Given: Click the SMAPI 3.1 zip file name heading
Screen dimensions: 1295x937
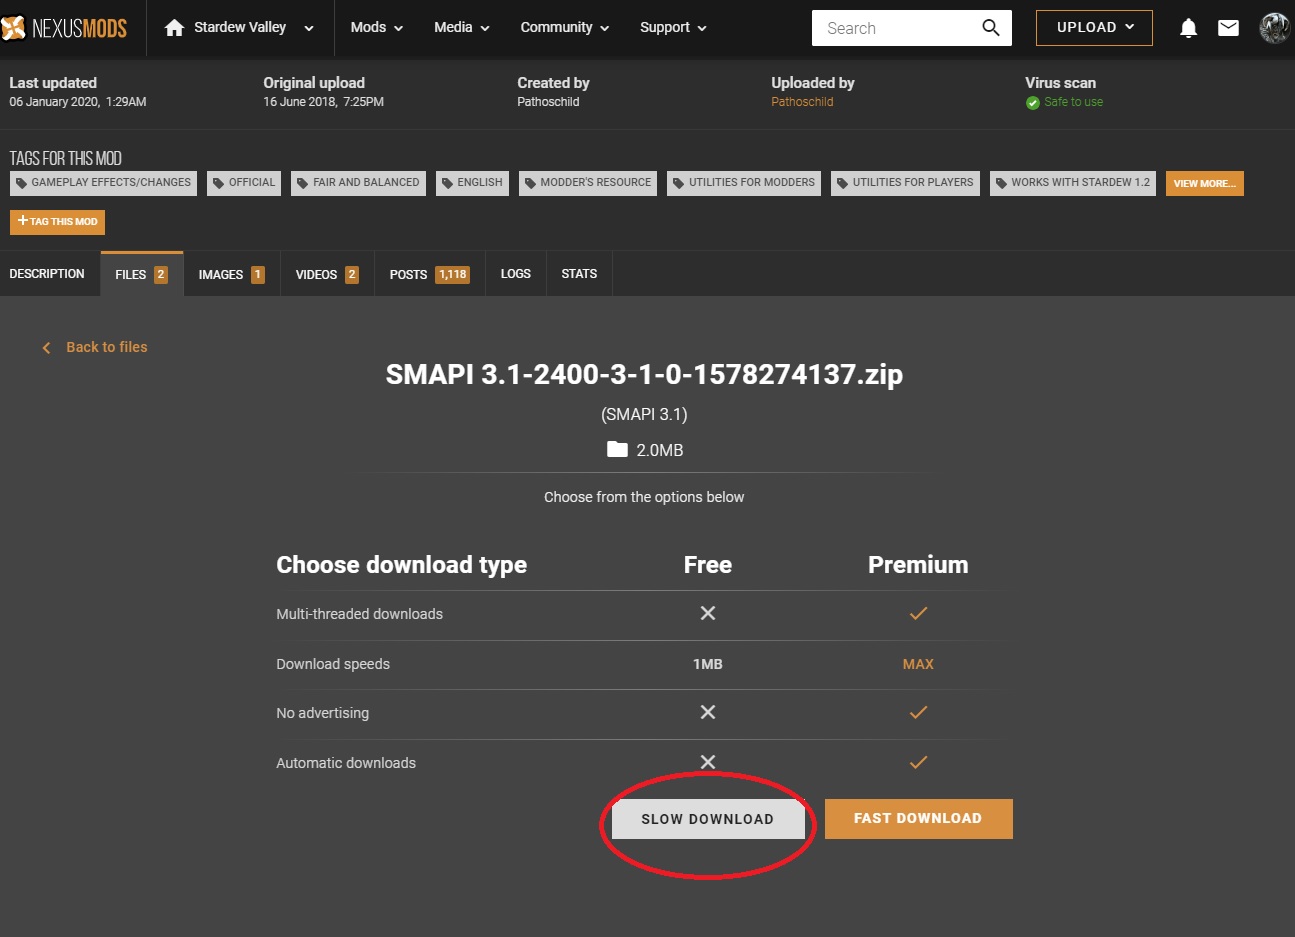Looking at the screenshot, I should (644, 374).
